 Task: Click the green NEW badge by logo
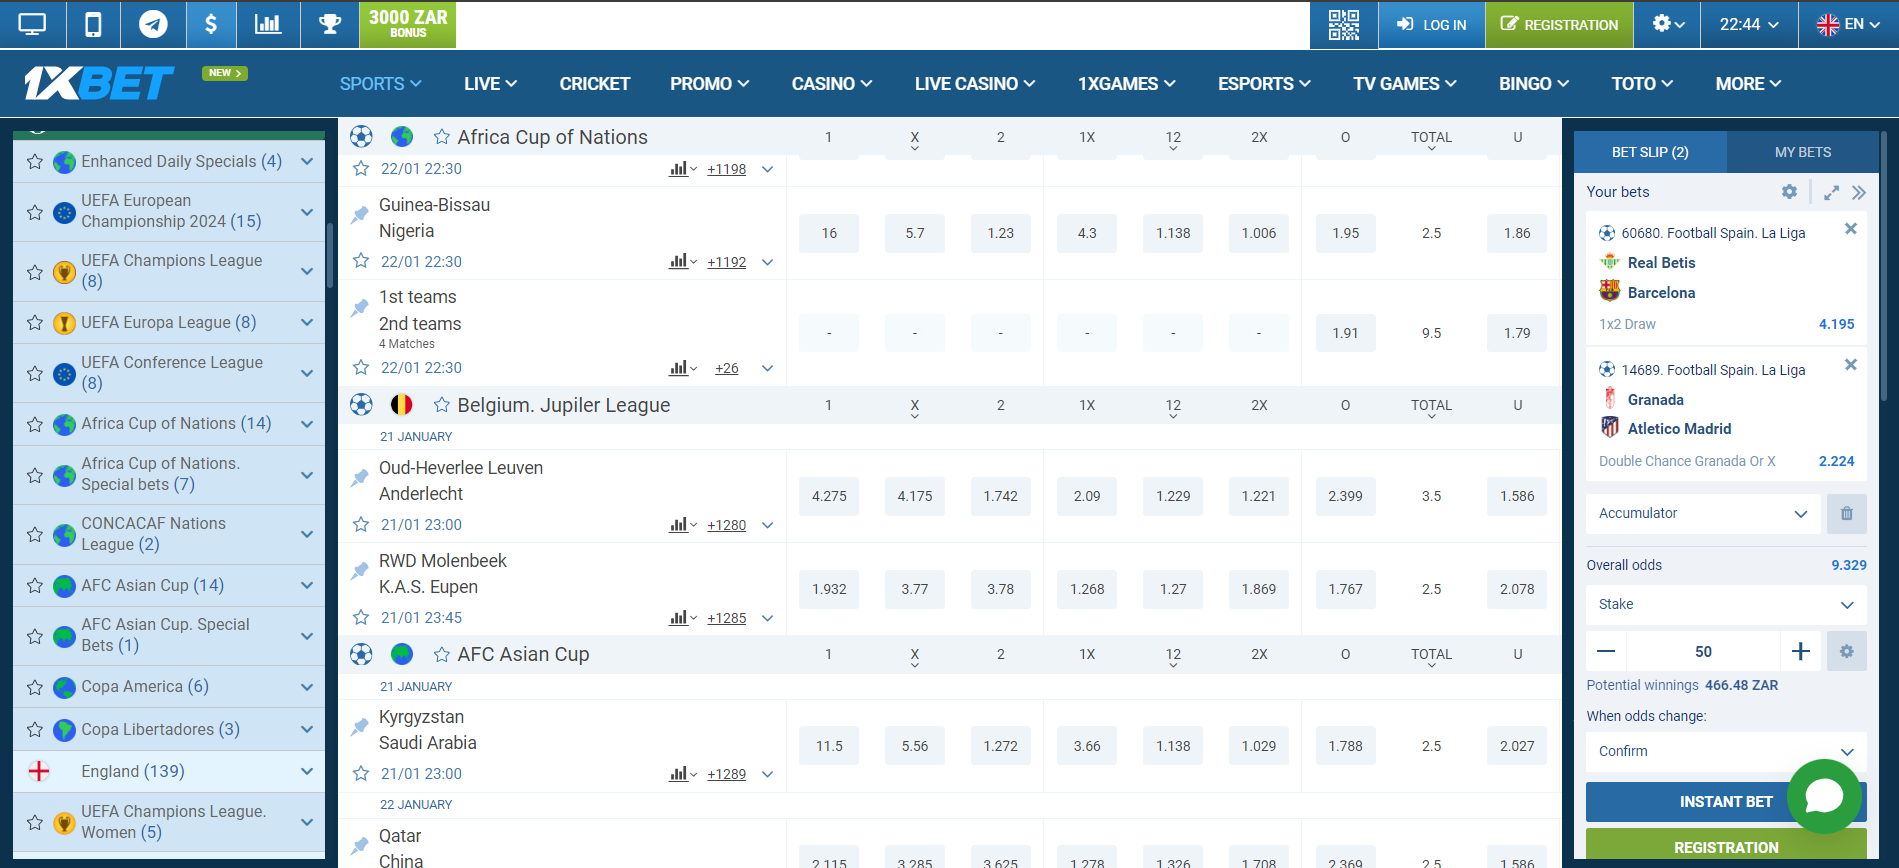225,73
